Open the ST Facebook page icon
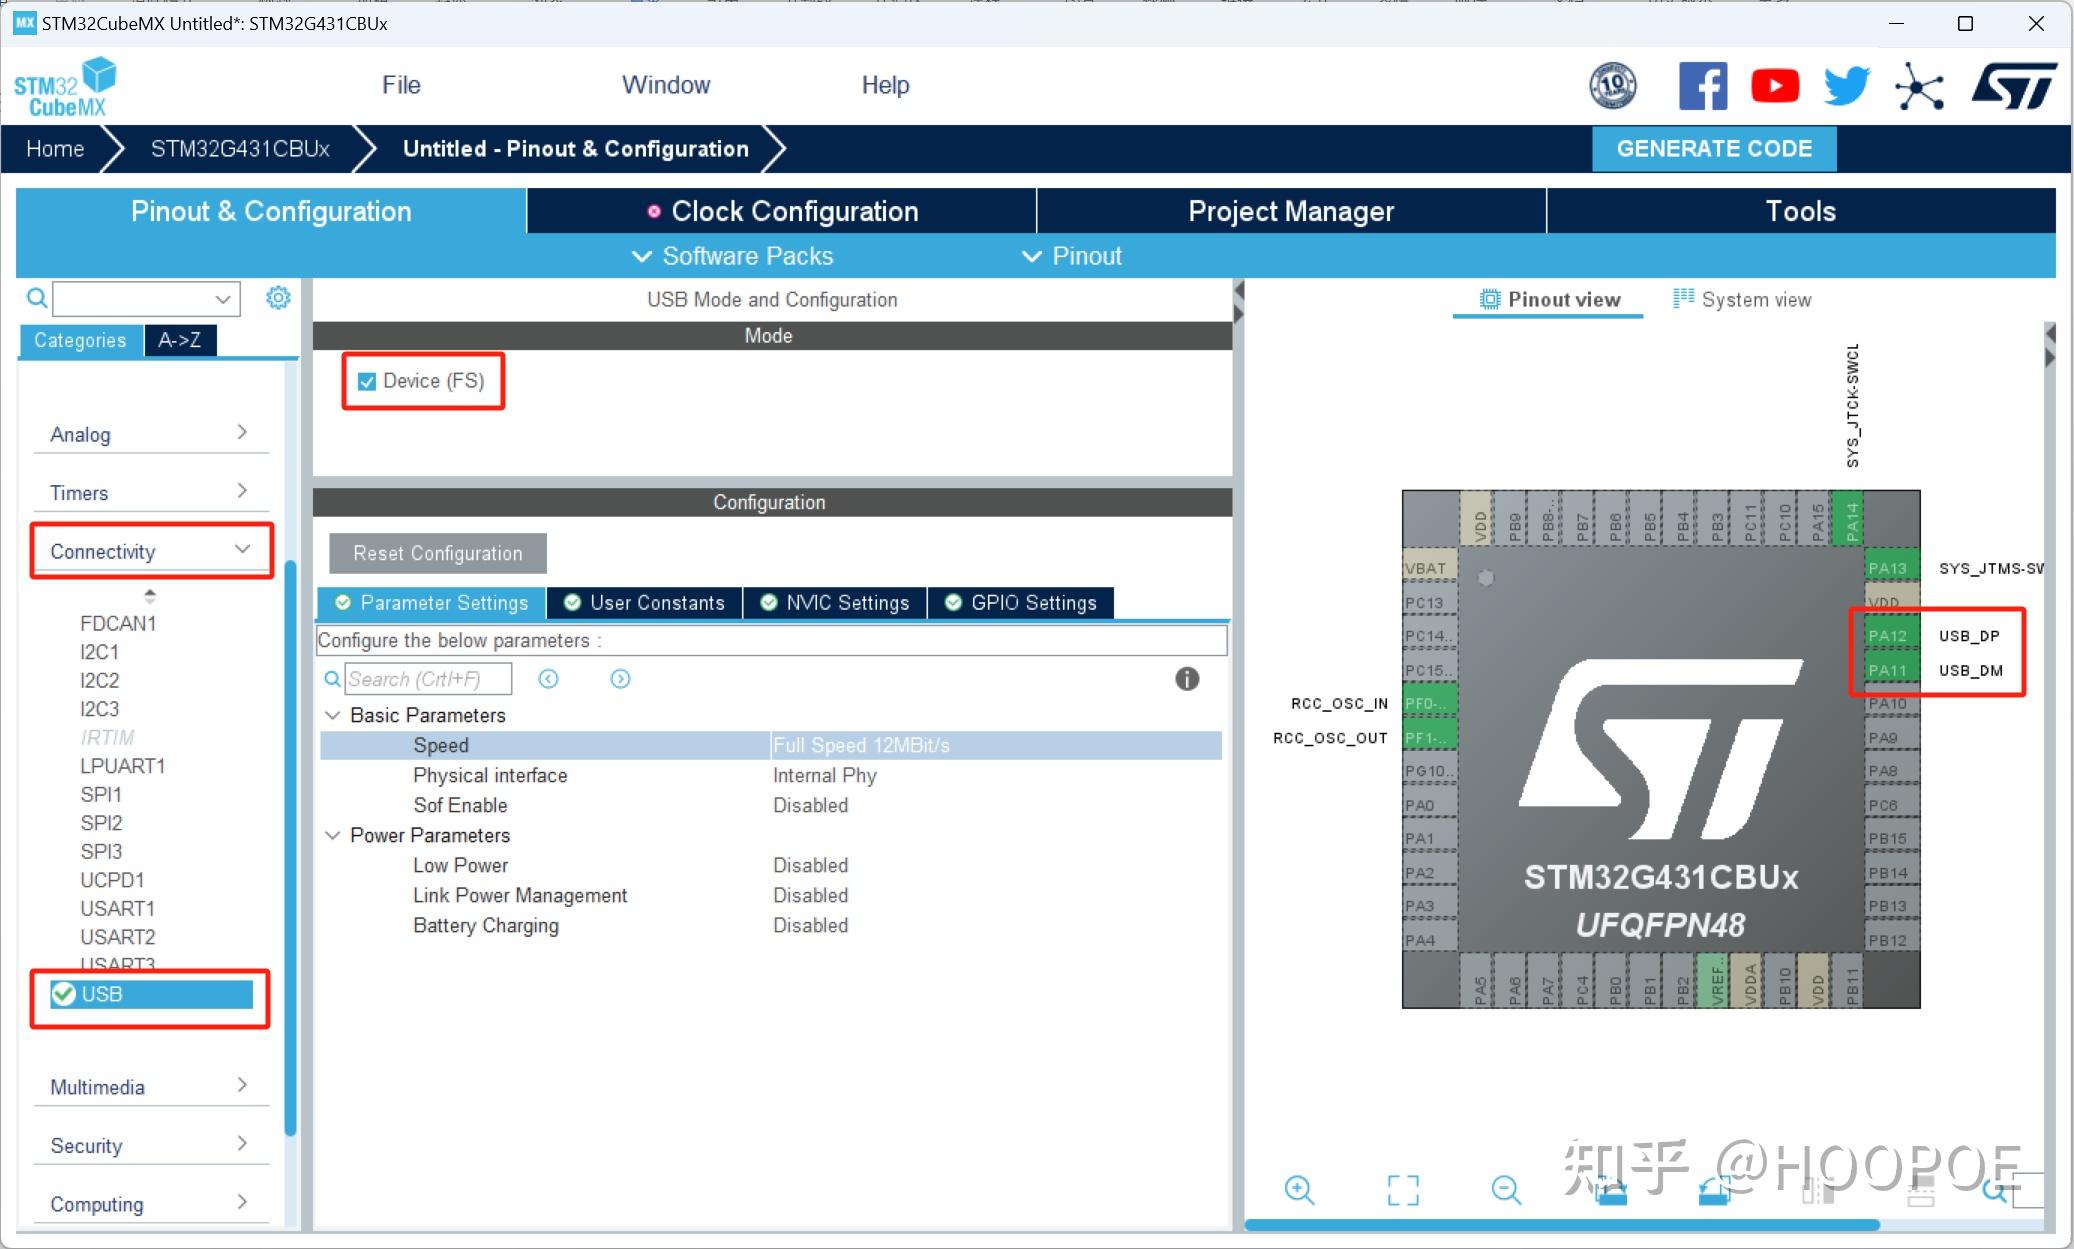Image resolution: width=2074 pixels, height=1249 pixels. click(1702, 86)
